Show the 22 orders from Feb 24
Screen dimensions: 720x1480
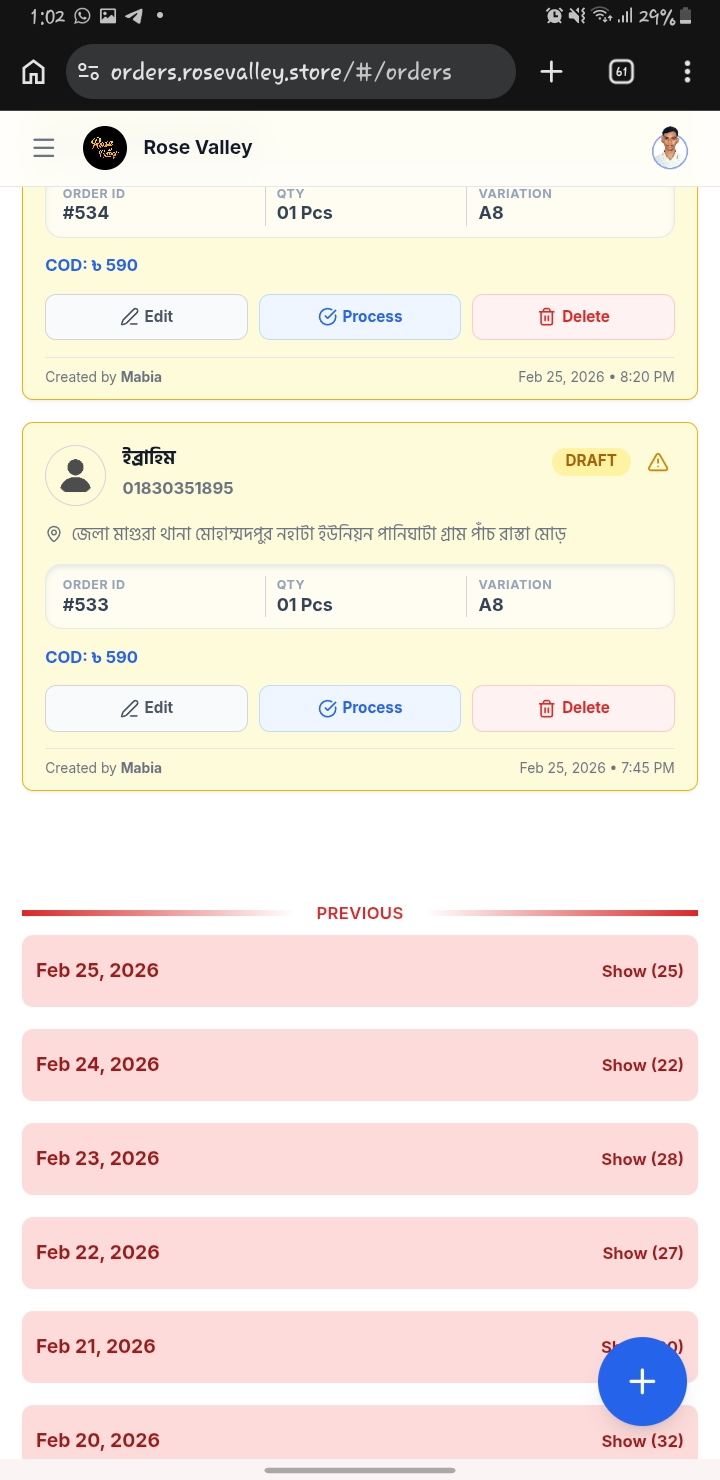click(642, 1065)
